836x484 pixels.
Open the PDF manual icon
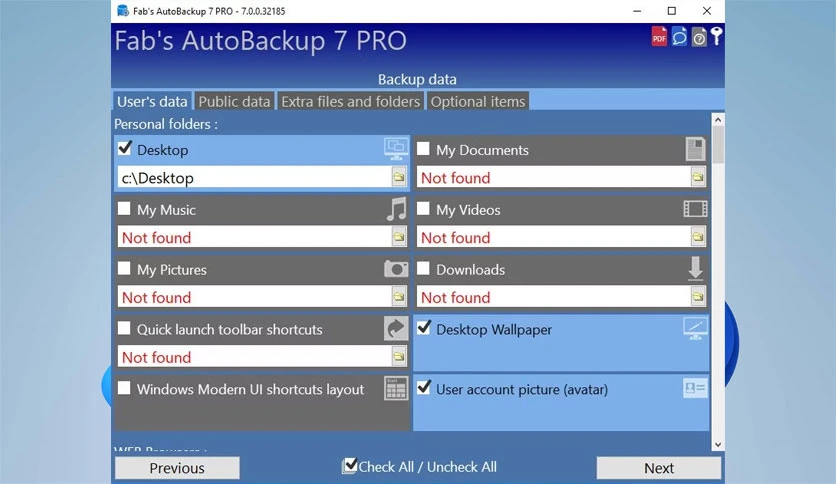coord(659,36)
